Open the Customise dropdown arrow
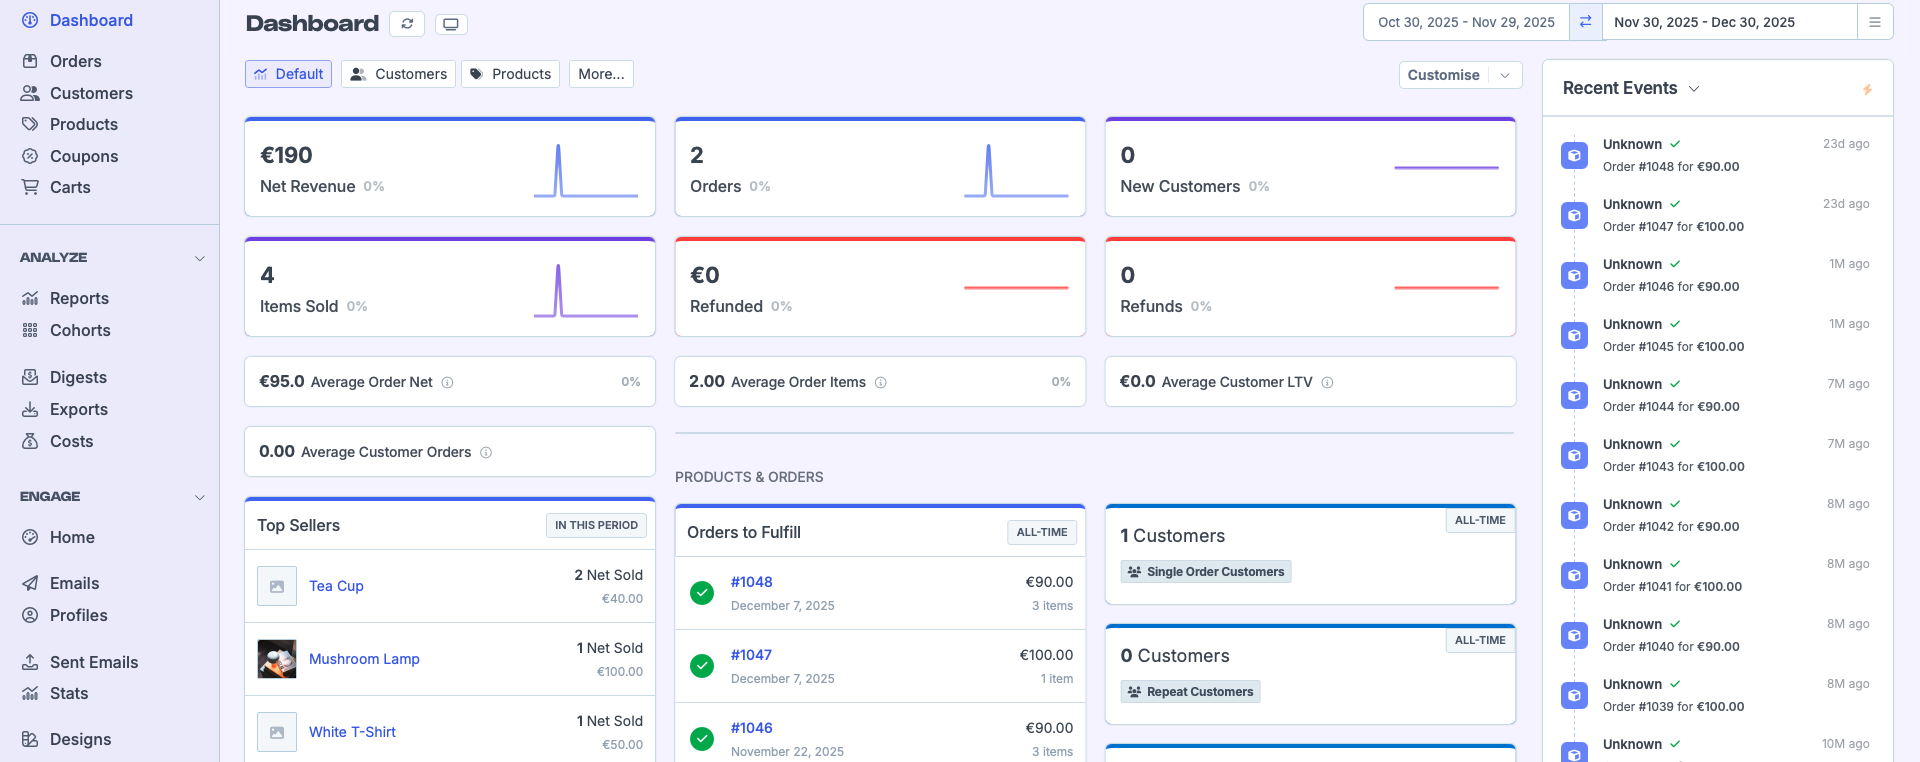Screen dimensions: 1920x762 pos(1505,75)
